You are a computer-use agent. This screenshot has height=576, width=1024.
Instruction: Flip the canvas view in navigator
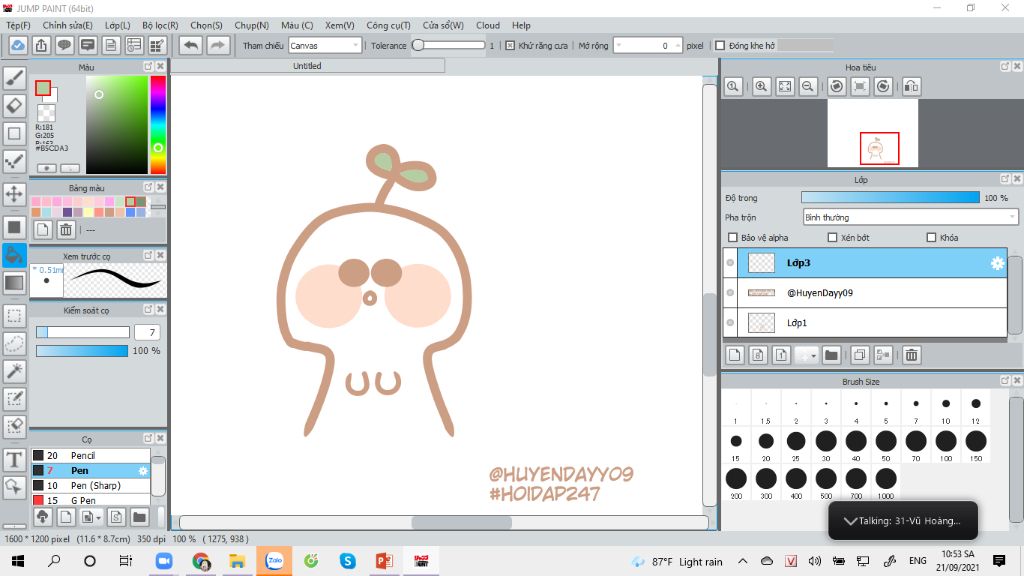click(x=912, y=87)
